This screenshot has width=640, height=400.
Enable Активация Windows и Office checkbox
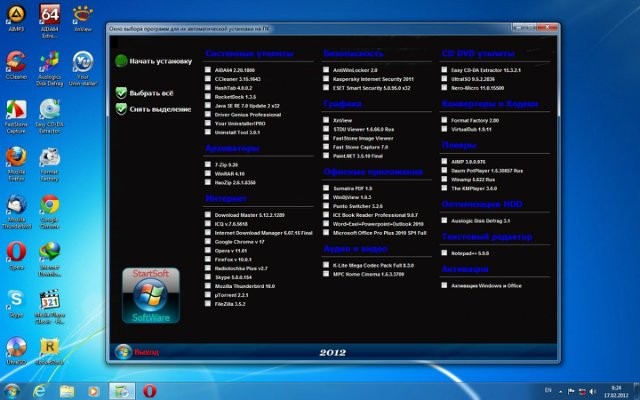444,285
